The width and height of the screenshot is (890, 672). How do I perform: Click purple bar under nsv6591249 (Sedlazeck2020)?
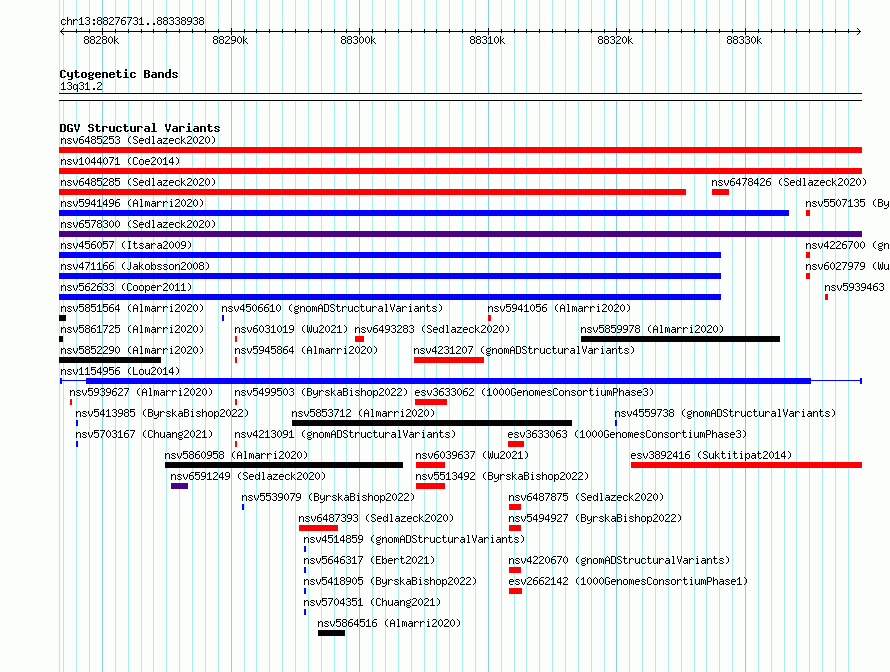179,486
